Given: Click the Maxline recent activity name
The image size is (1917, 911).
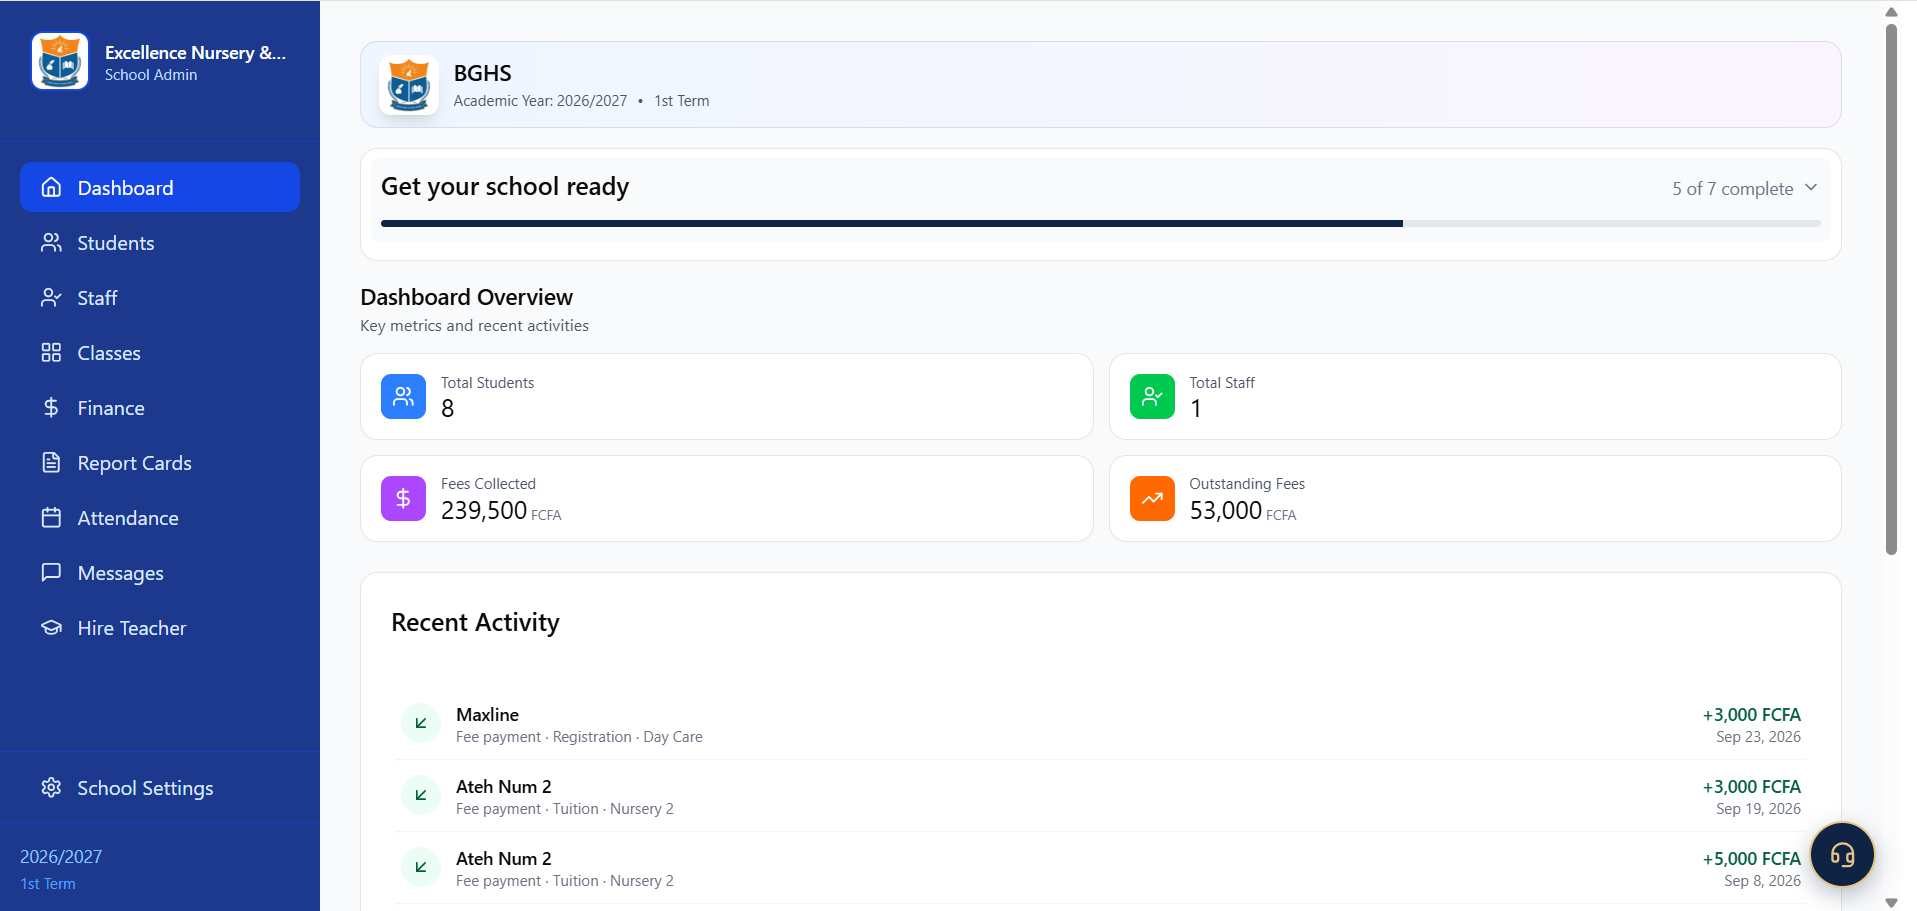Looking at the screenshot, I should coord(487,714).
